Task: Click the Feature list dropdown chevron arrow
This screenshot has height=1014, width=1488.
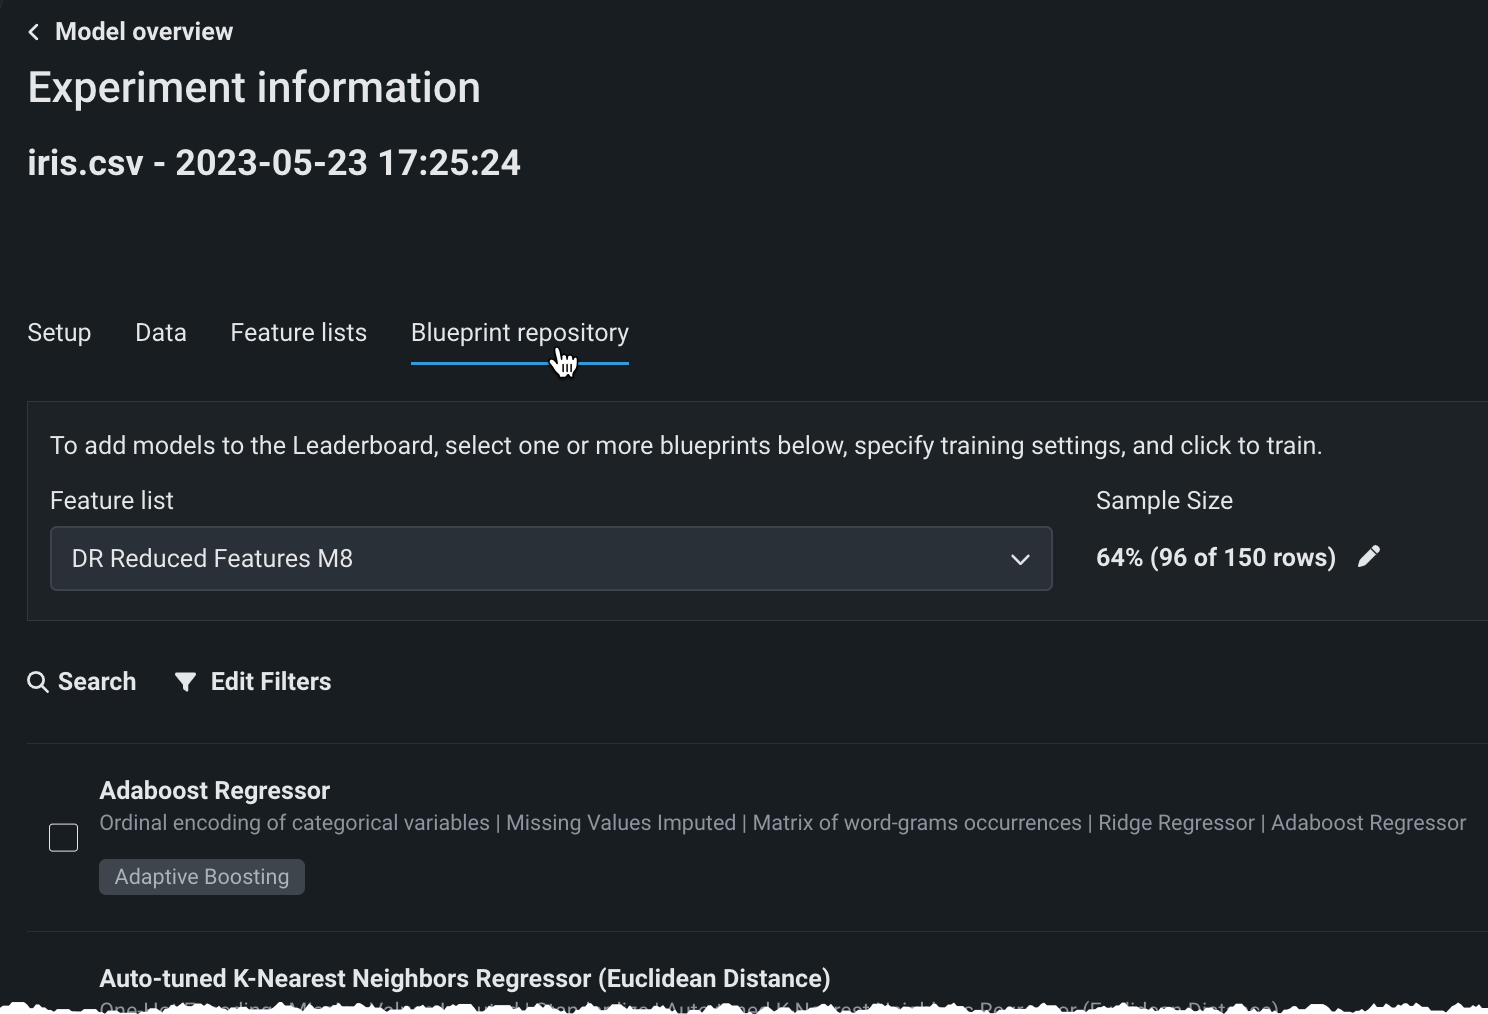Action: [1020, 559]
